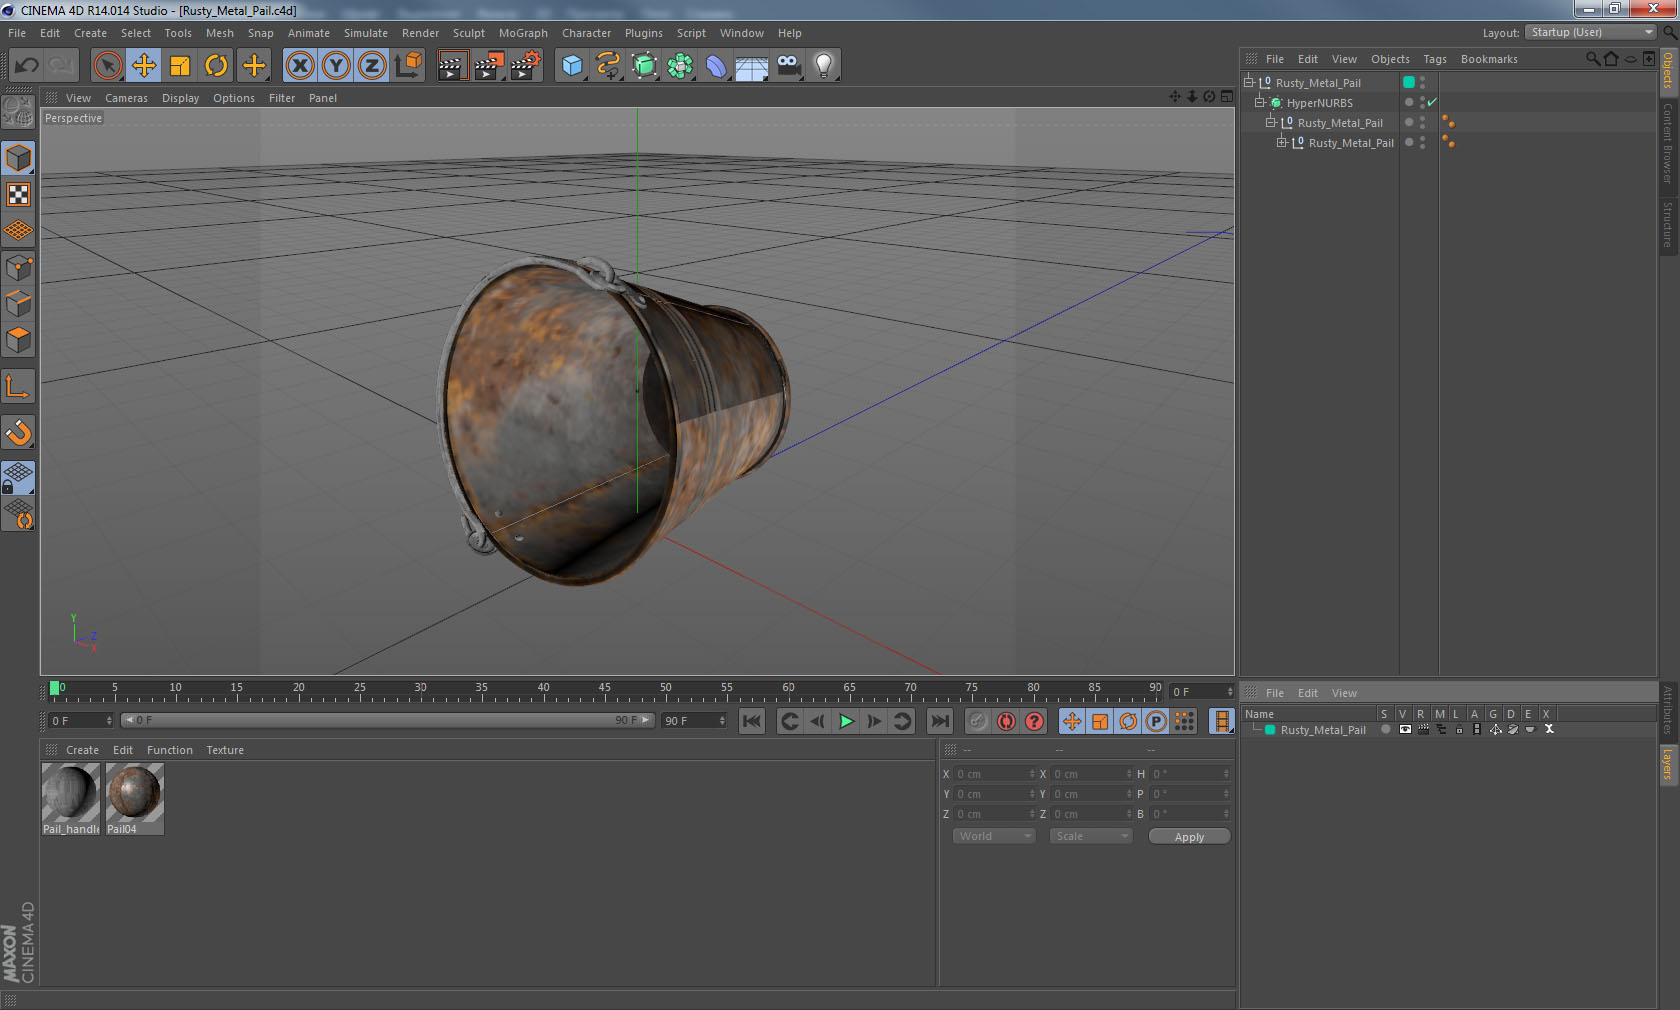
Task: Open the Cameras menu in viewport
Action: click(x=126, y=98)
